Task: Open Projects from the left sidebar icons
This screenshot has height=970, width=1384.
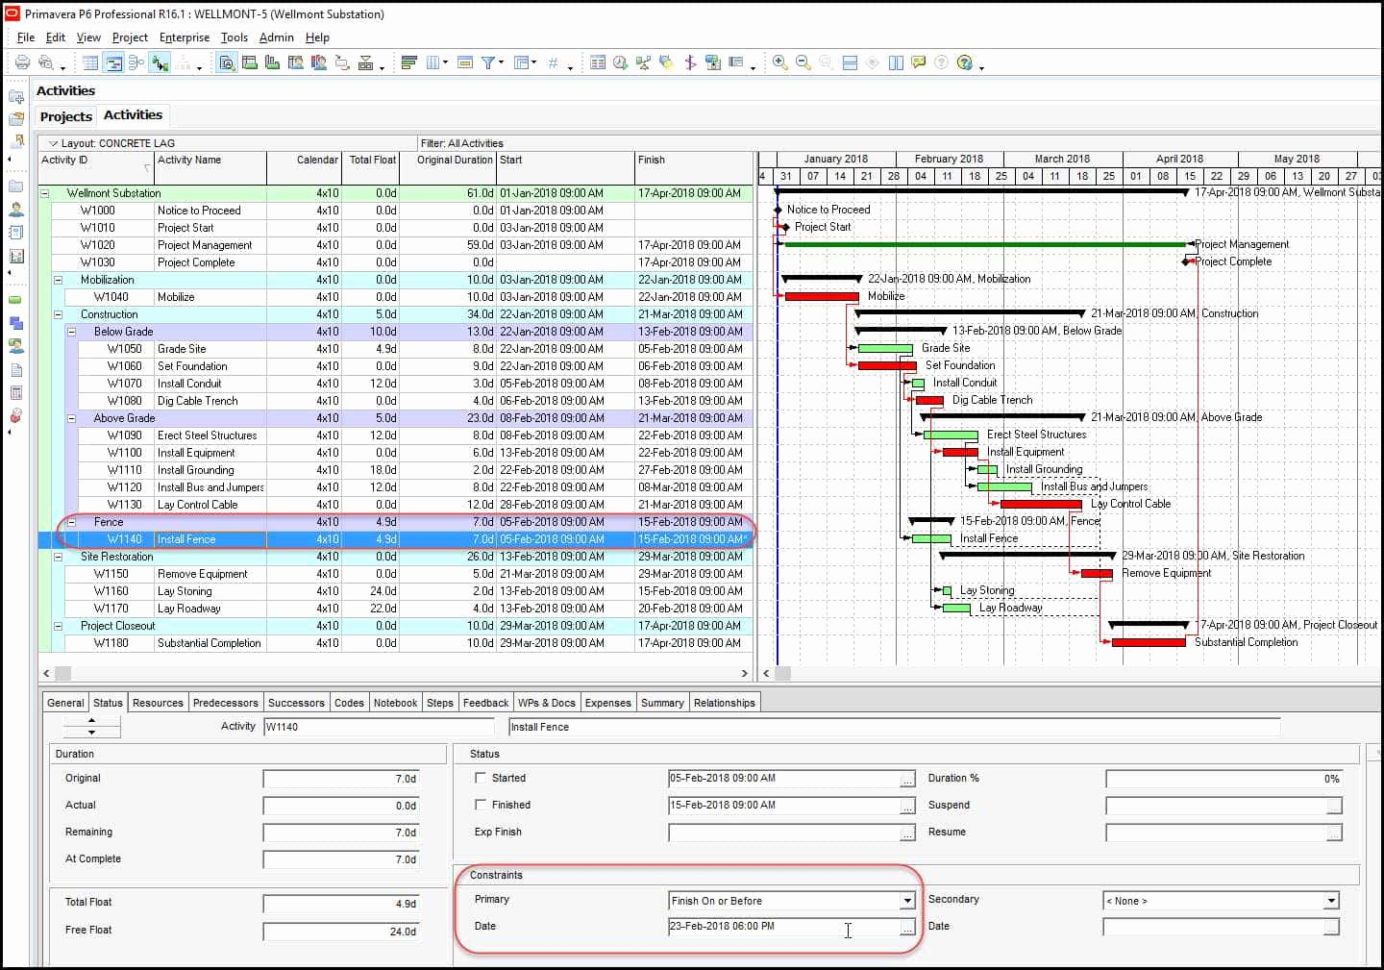Action: [x=16, y=186]
